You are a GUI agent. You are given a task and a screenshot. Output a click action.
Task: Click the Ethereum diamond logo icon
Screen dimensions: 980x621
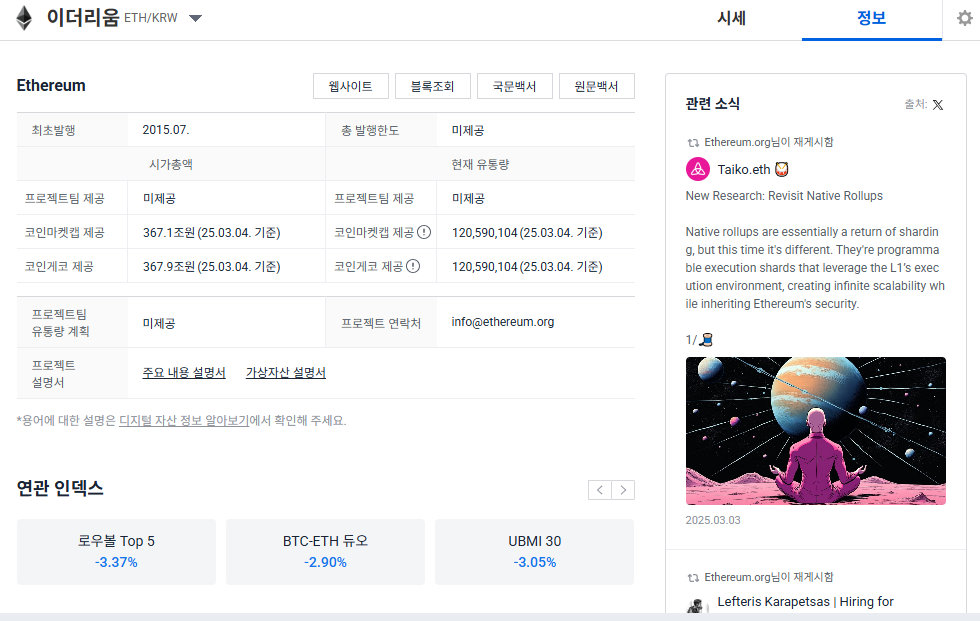[x=24, y=18]
